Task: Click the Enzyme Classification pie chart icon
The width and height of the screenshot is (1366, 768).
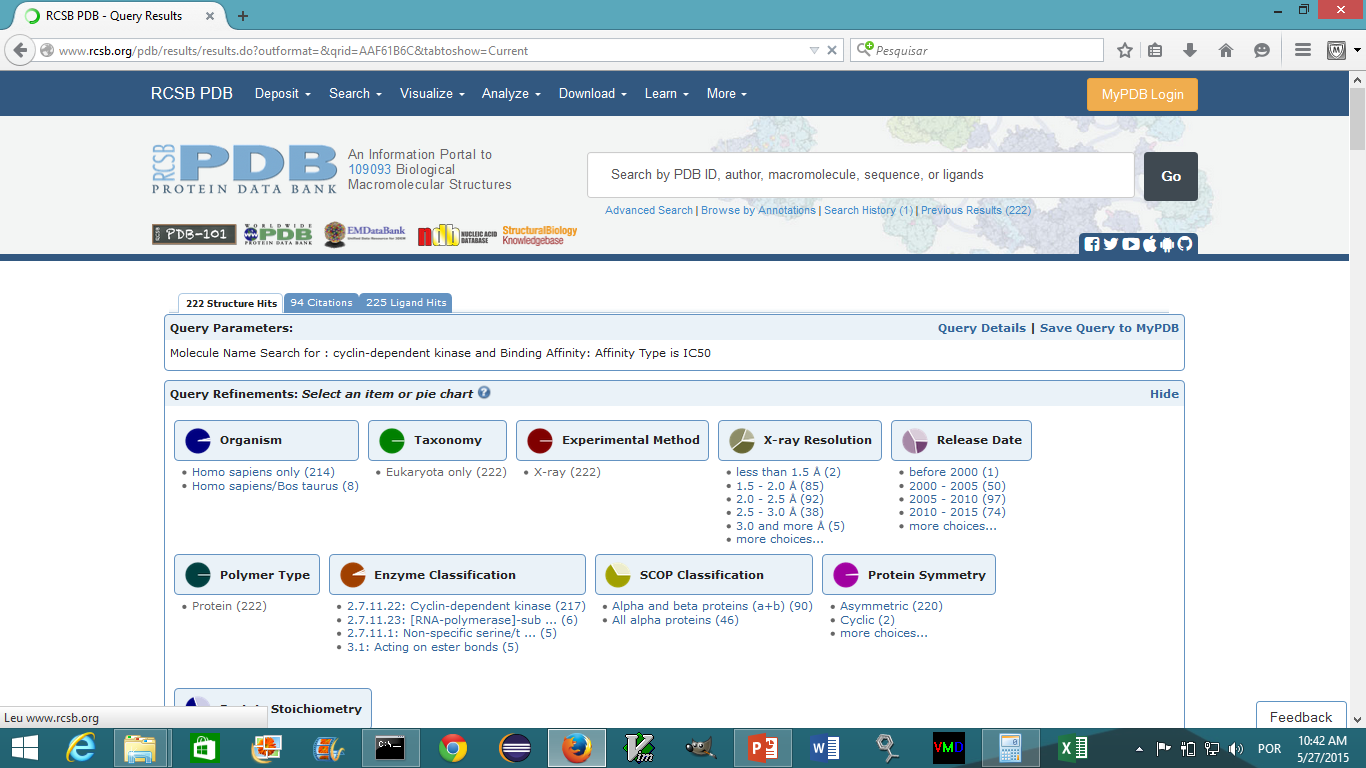Action: pos(353,575)
